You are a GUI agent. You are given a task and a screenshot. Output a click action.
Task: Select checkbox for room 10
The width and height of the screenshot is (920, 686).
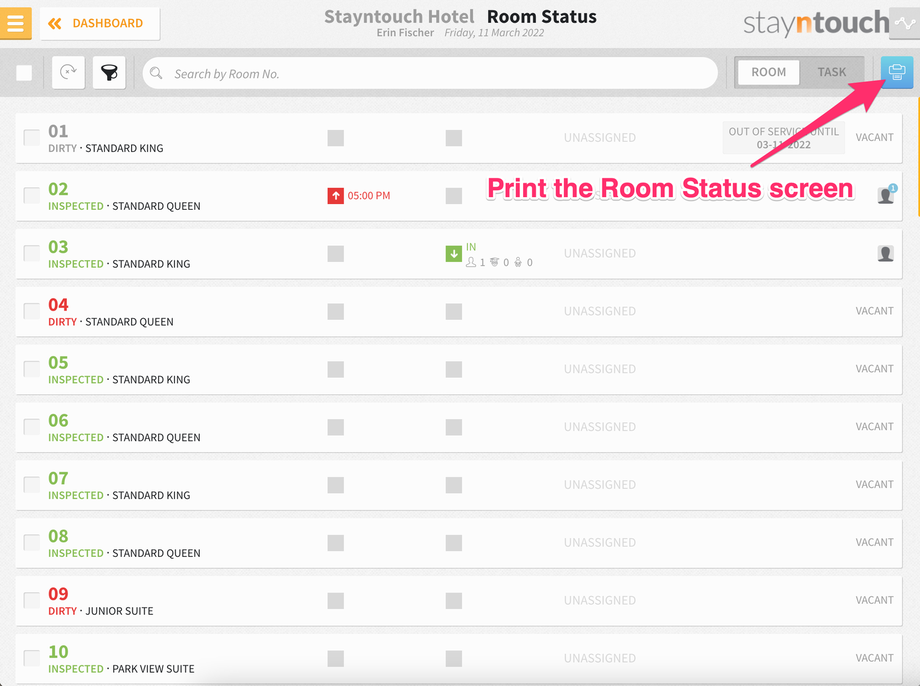click(x=32, y=658)
